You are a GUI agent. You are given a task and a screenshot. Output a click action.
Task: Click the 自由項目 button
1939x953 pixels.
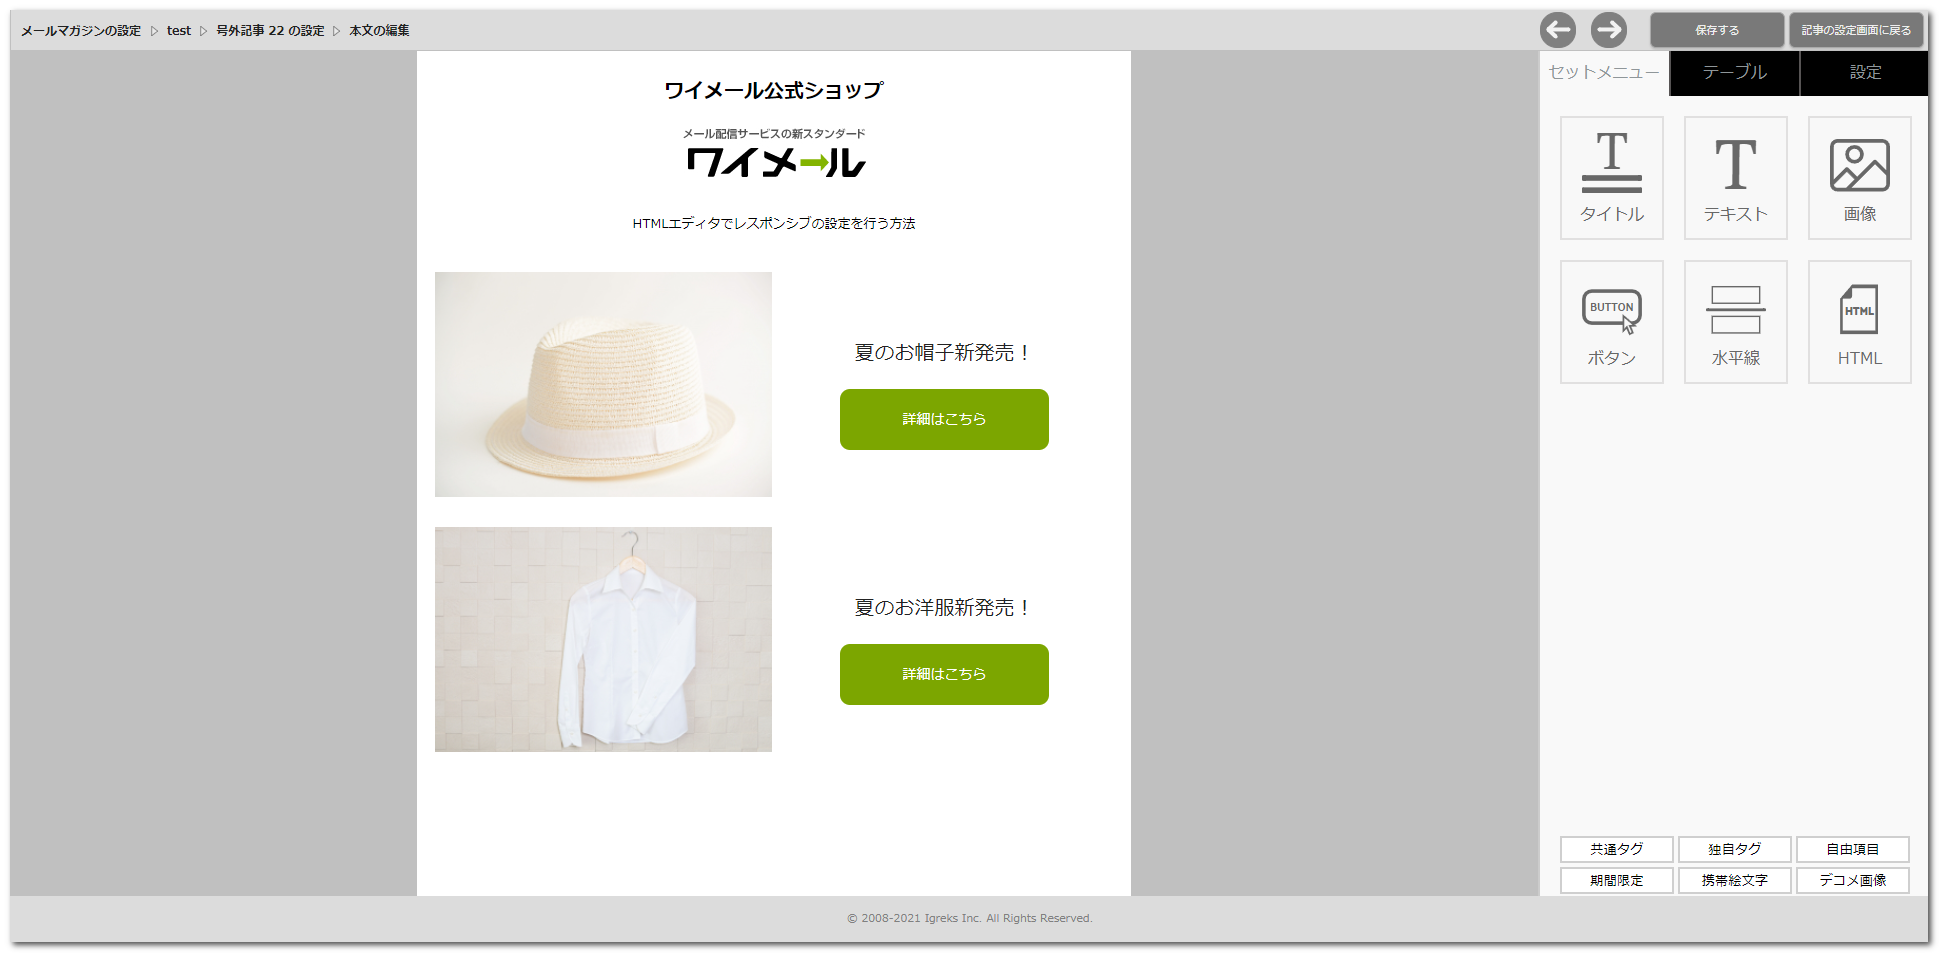click(x=1852, y=849)
